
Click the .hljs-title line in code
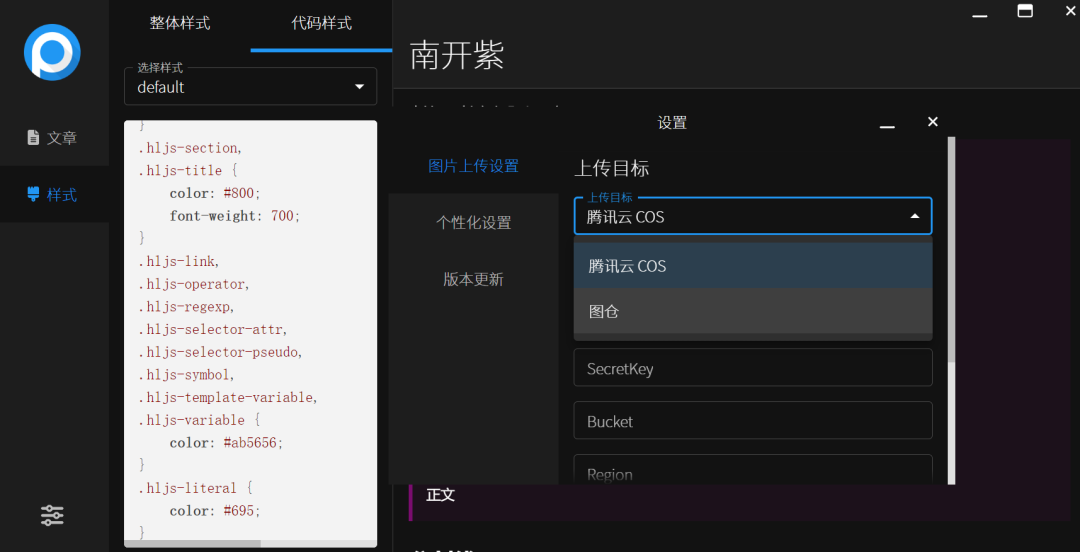189,171
